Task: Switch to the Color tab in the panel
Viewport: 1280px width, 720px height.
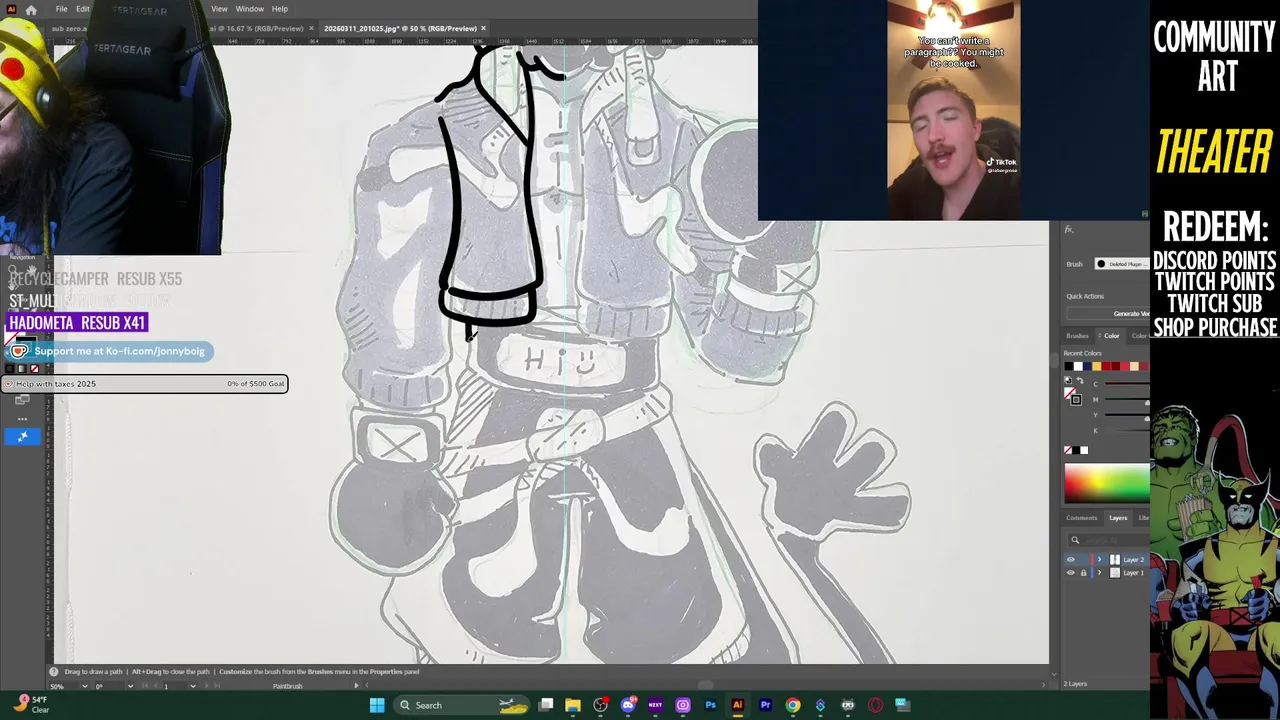Action: point(1111,336)
